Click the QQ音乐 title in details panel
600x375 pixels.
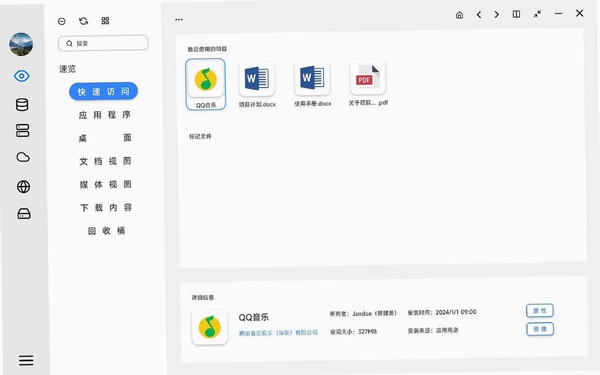tap(253, 317)
